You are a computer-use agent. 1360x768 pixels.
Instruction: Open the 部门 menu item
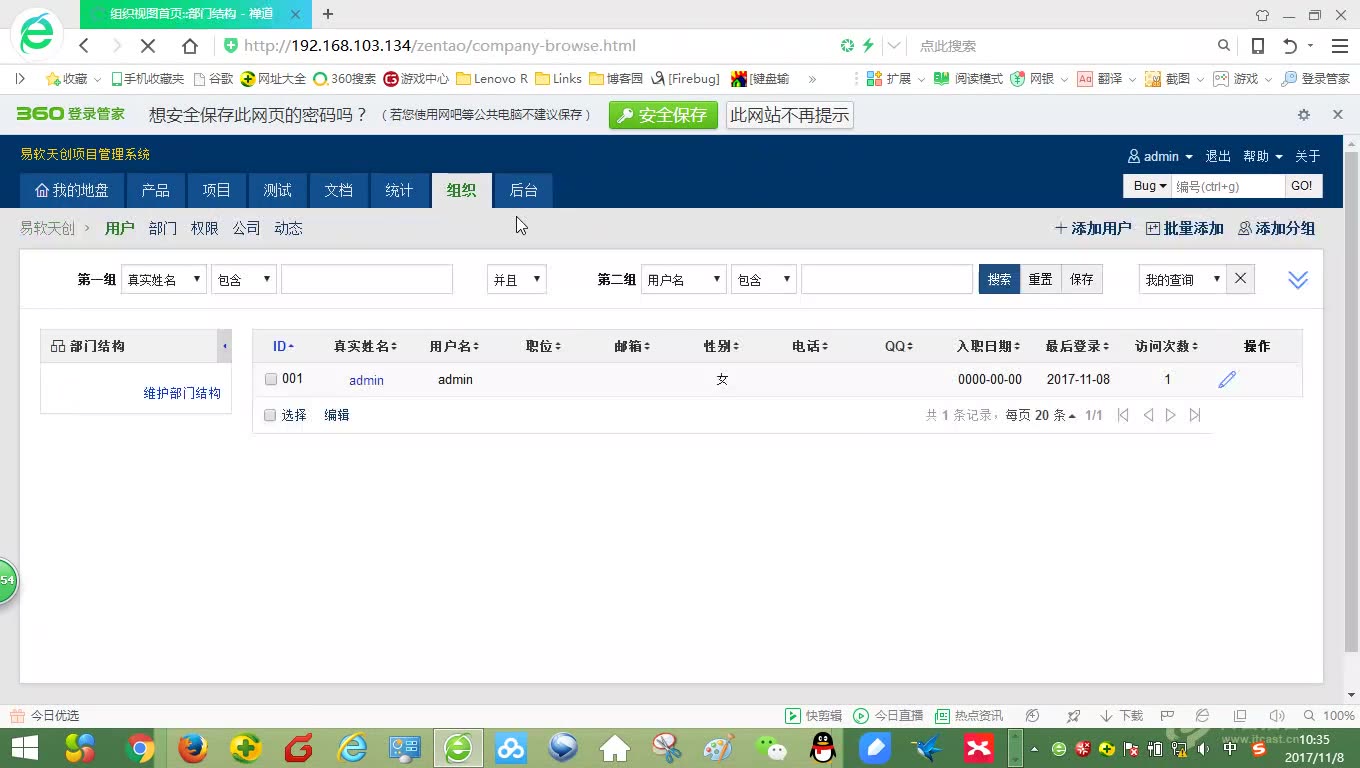point(162,228)
